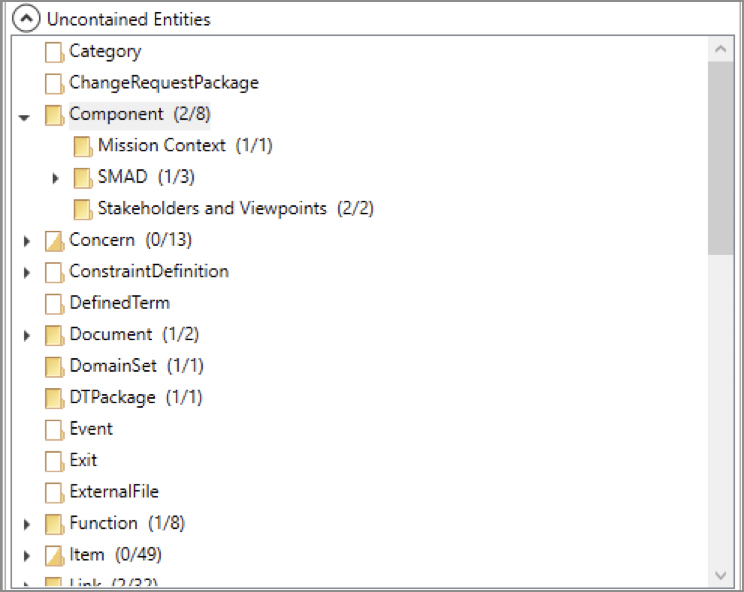Click the Event entity icon
The image size is (744, 592).
[54, 430]
